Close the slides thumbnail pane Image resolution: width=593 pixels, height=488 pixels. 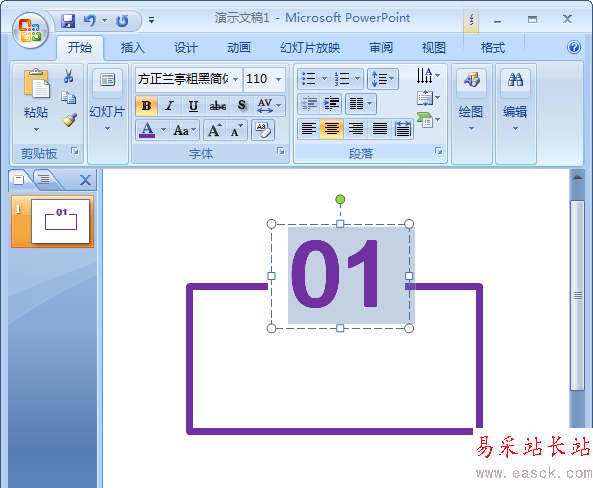click(85, 180)
